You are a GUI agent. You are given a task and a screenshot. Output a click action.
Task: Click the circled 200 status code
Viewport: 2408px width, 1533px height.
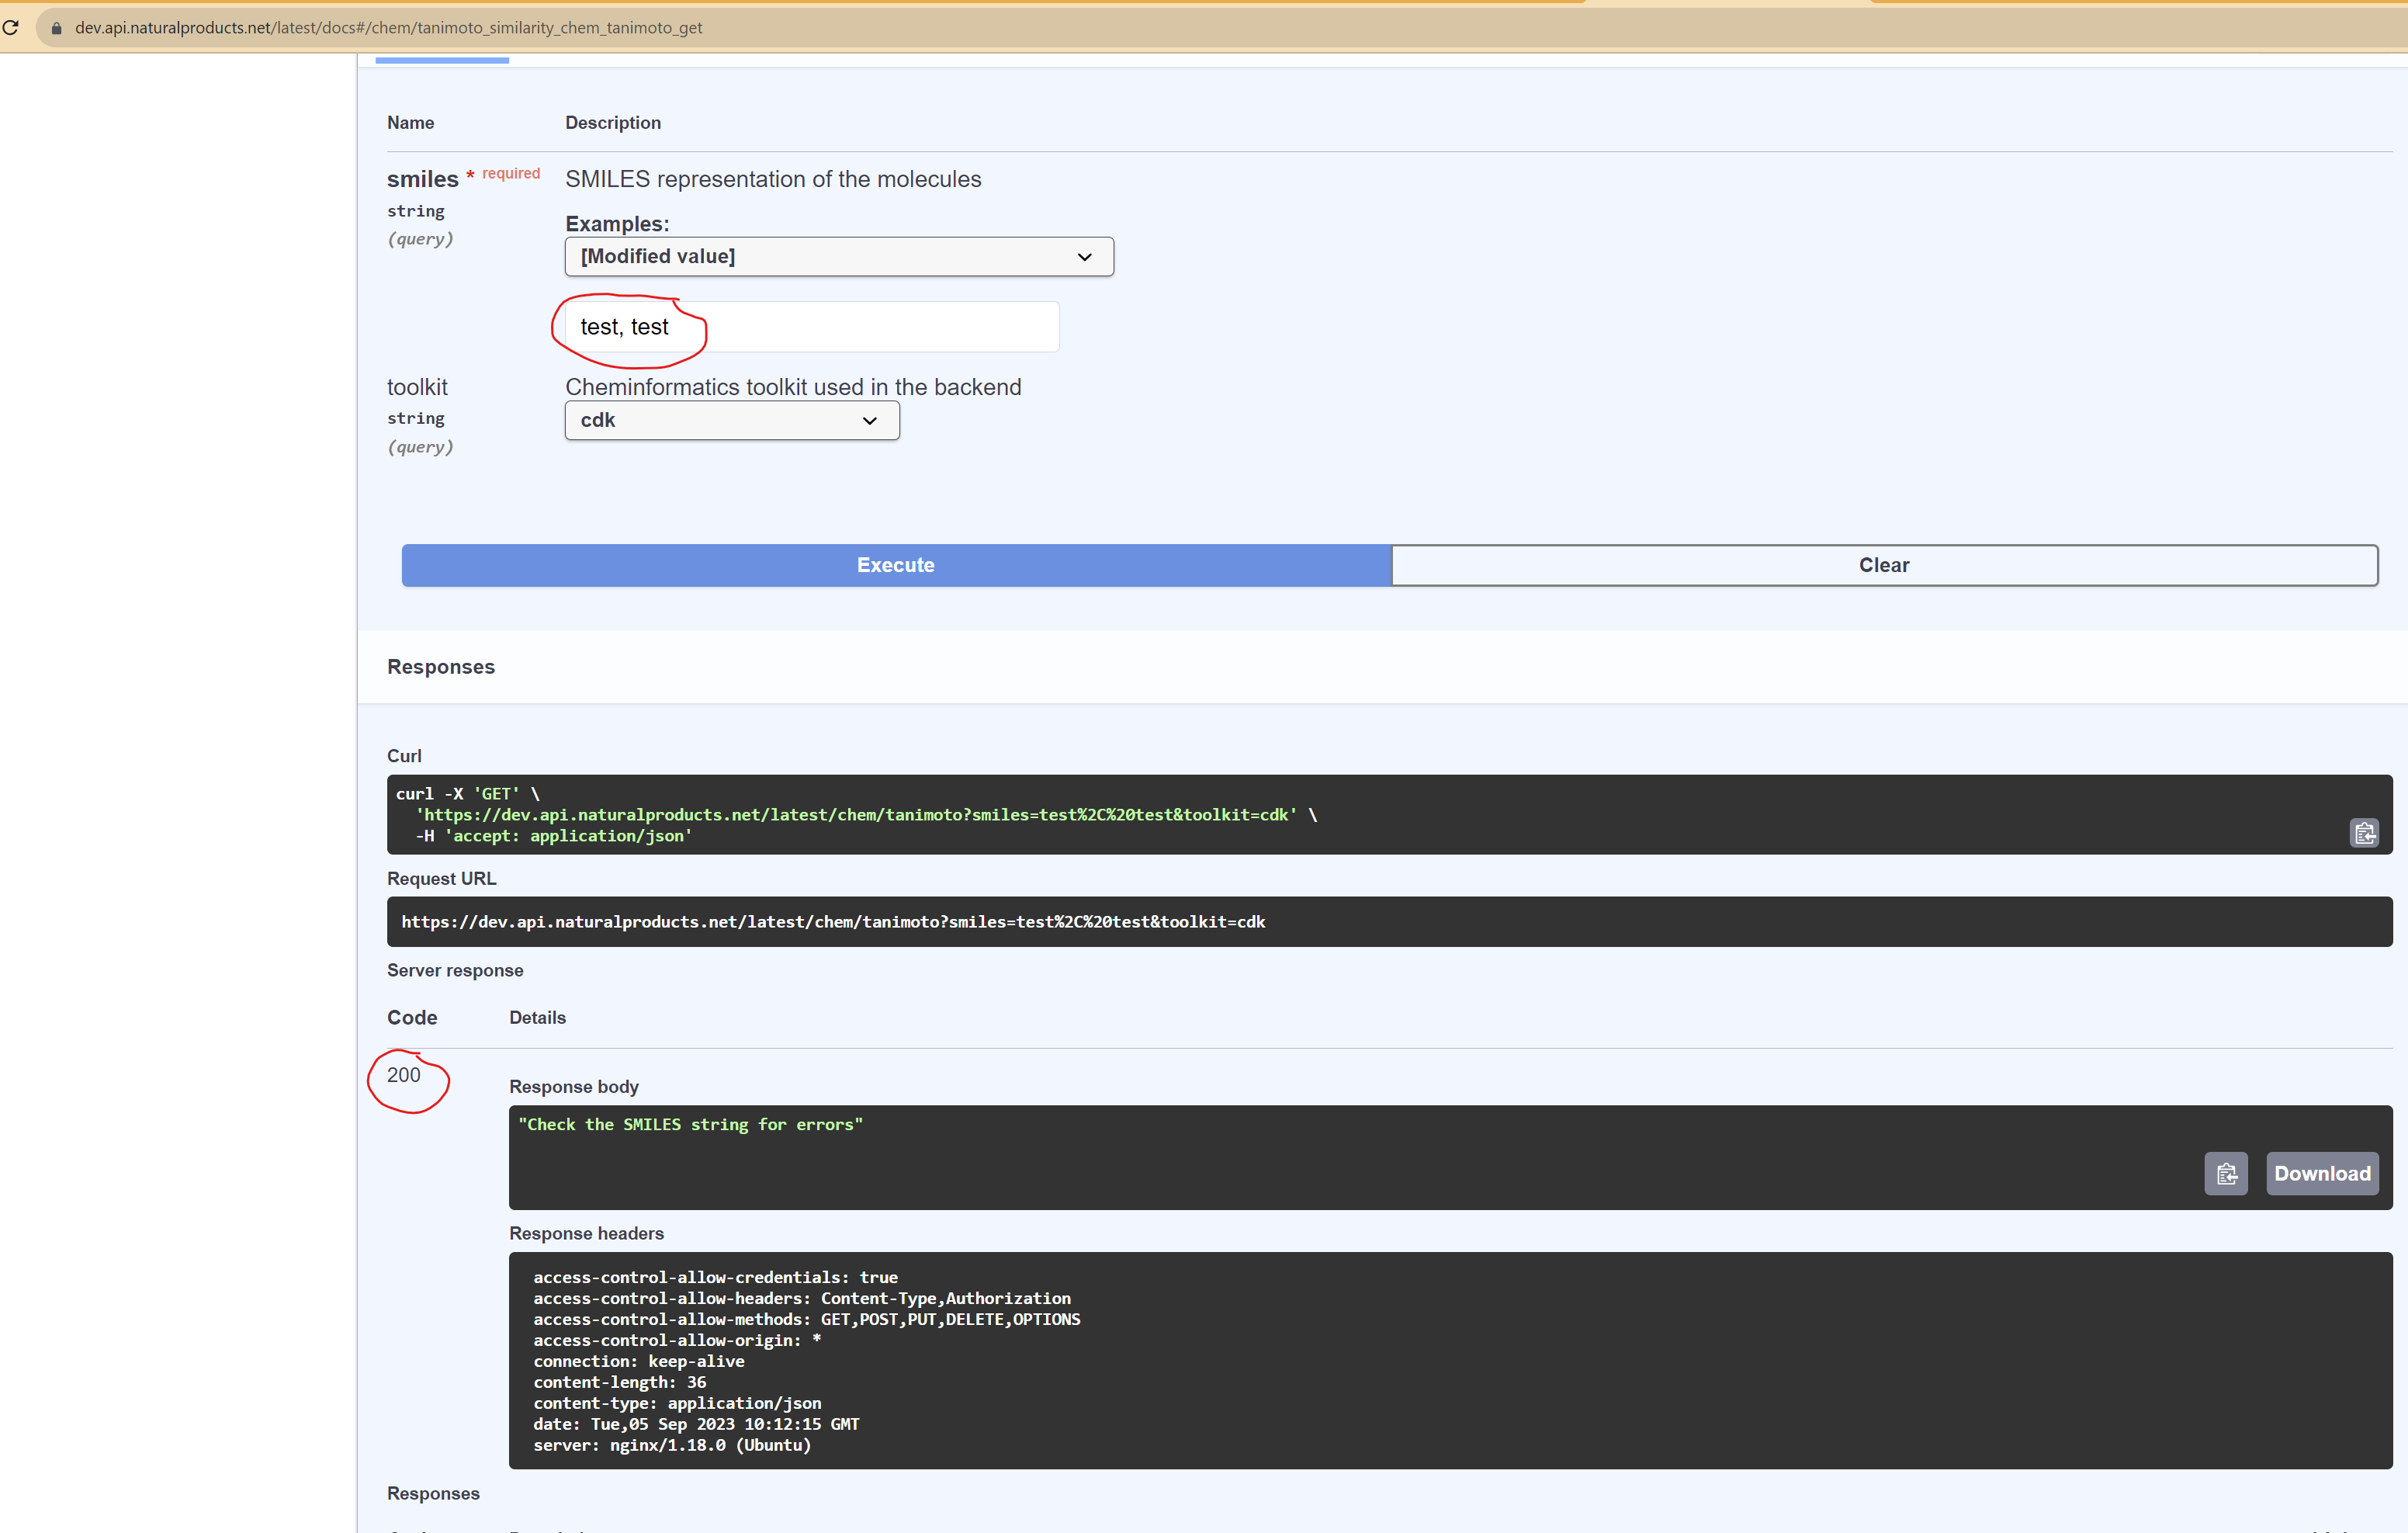point(406,1075)
